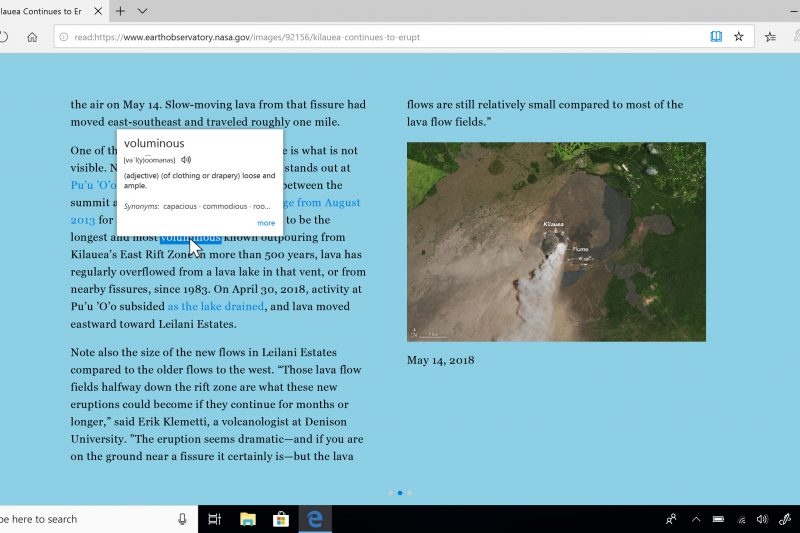This screenshot has height=533, width=800.
Task: Open the Favorites hub icon
Action: pos(770,36)
